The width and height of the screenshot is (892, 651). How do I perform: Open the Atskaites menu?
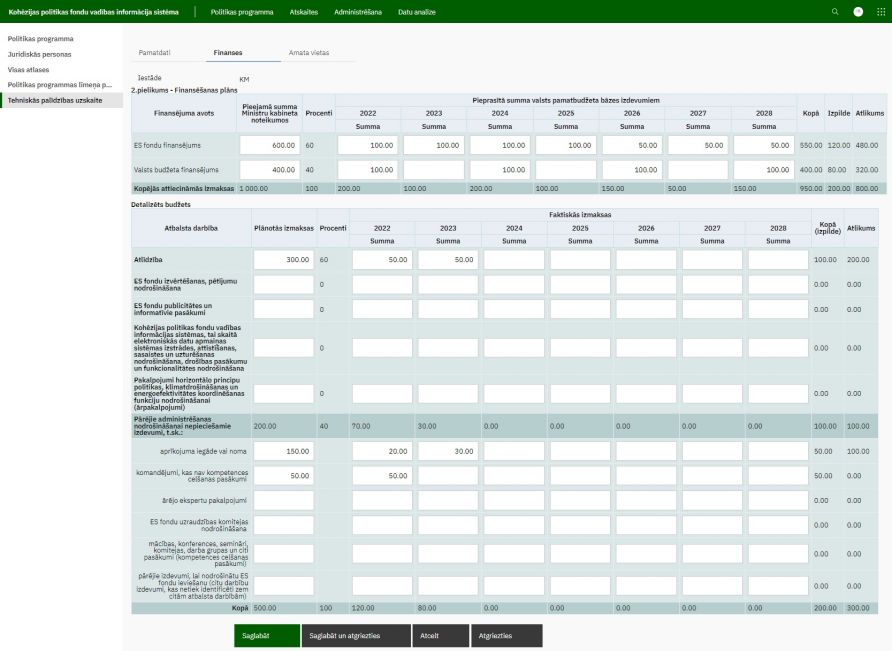304,11
